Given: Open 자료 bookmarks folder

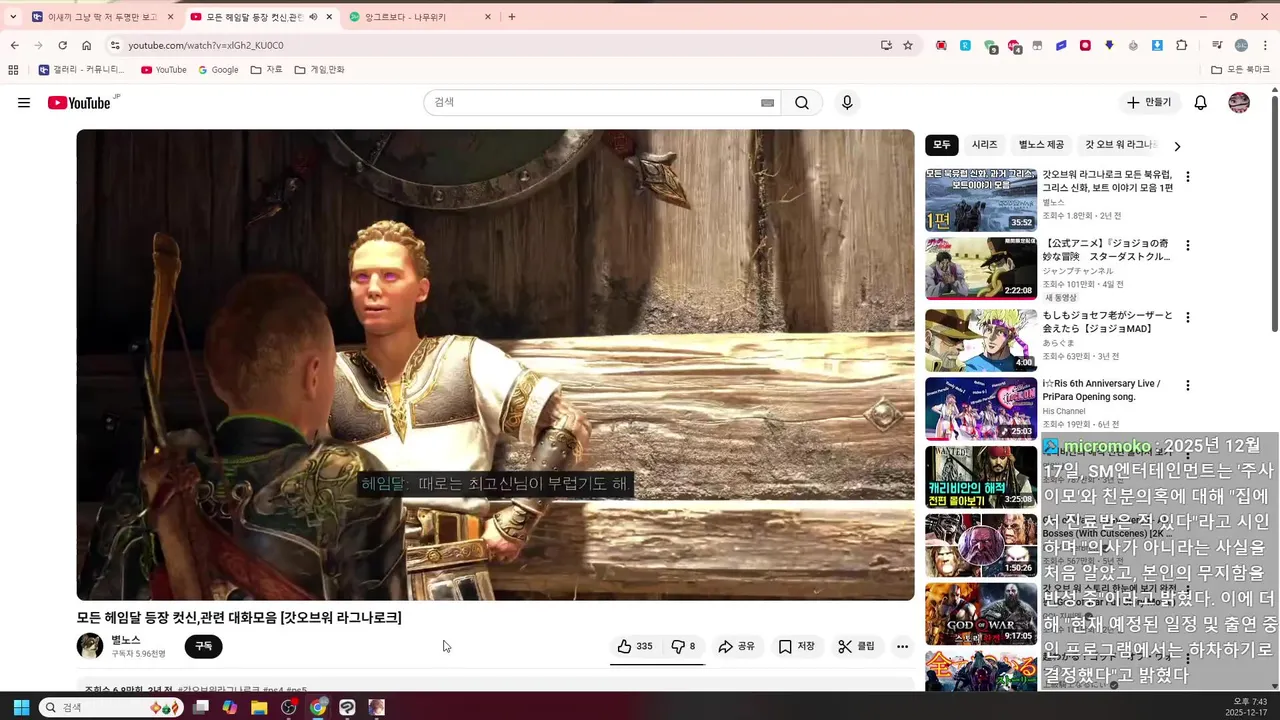Looking at the screenshot, I should (267, 70).
